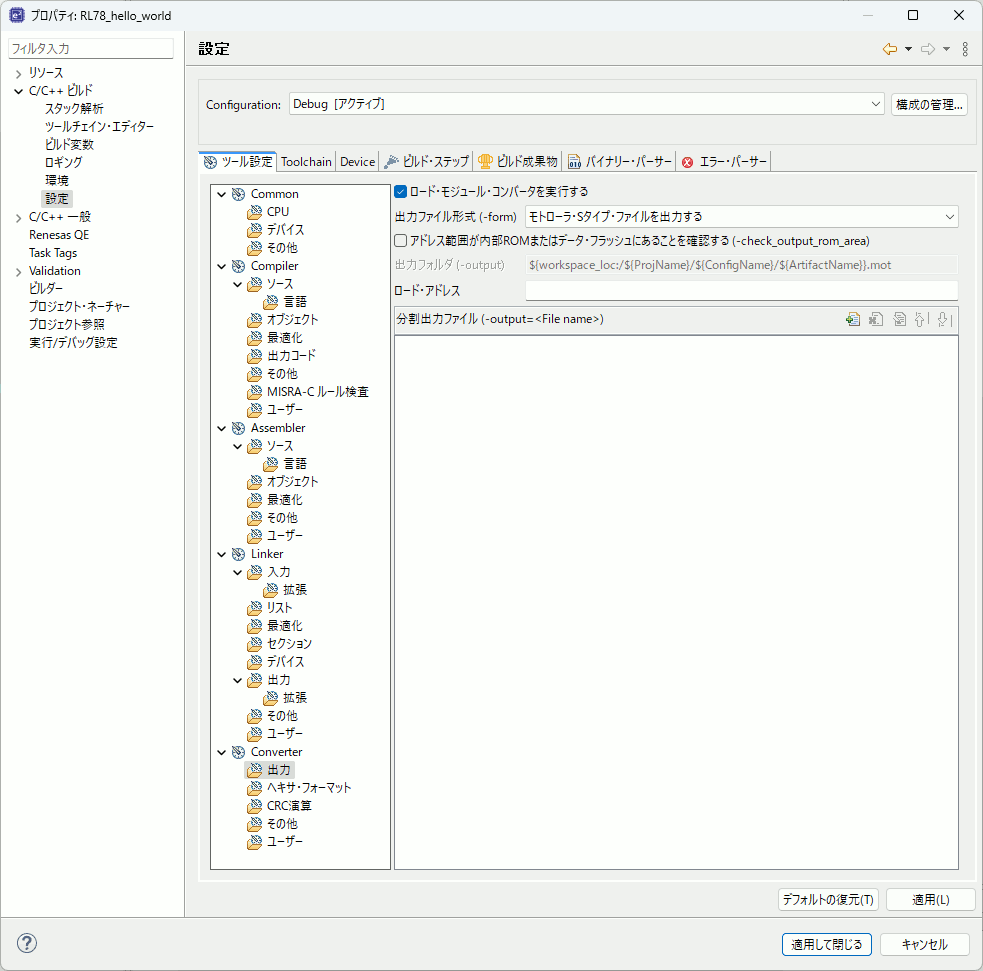Open the Configuration Debug dropdown

586,104
